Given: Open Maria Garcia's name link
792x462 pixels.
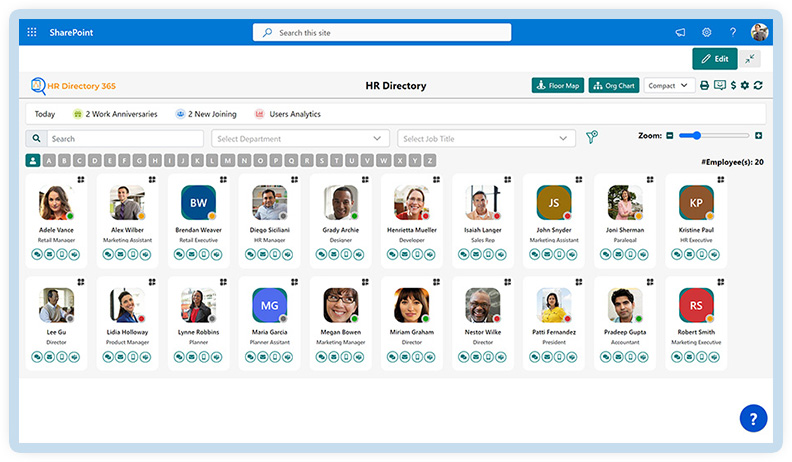Looking at the screenshot, I should [x=270, y=332].
